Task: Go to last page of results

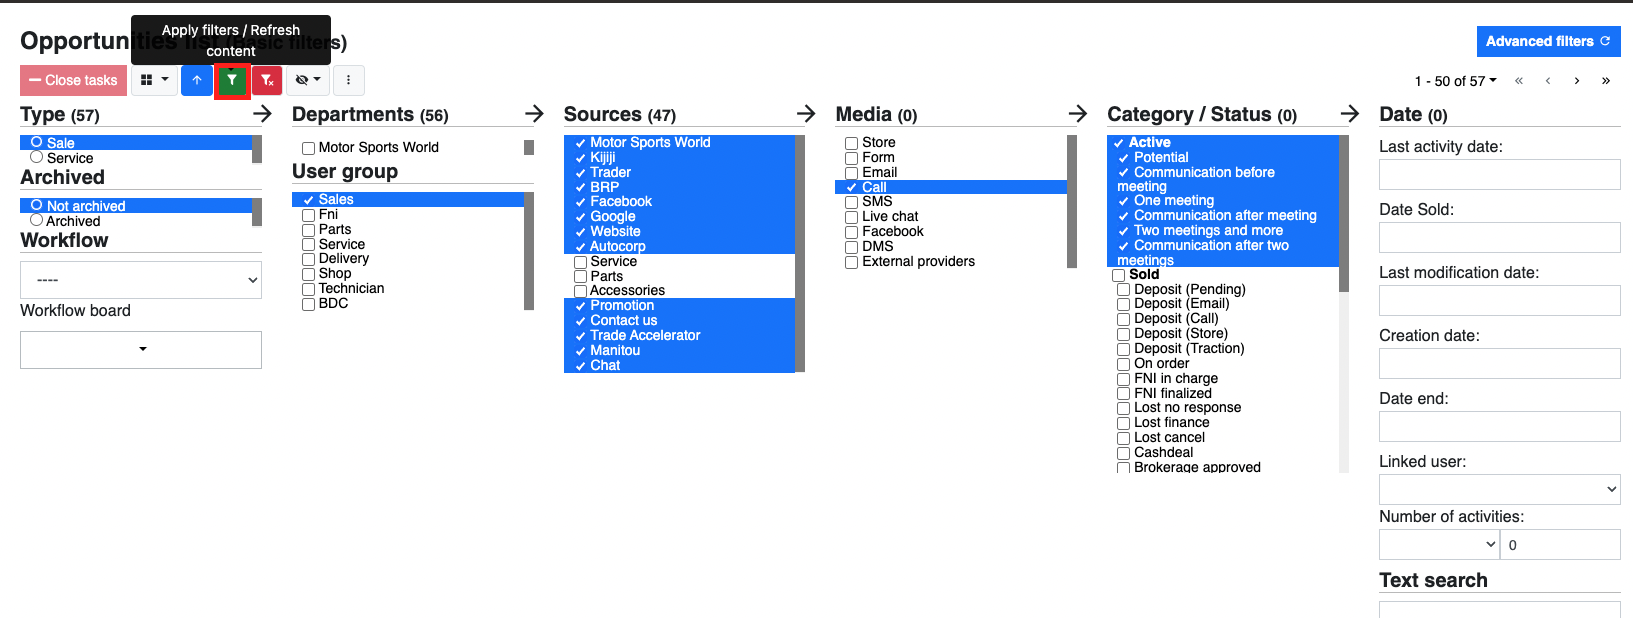Action: tap(1606, 81)
